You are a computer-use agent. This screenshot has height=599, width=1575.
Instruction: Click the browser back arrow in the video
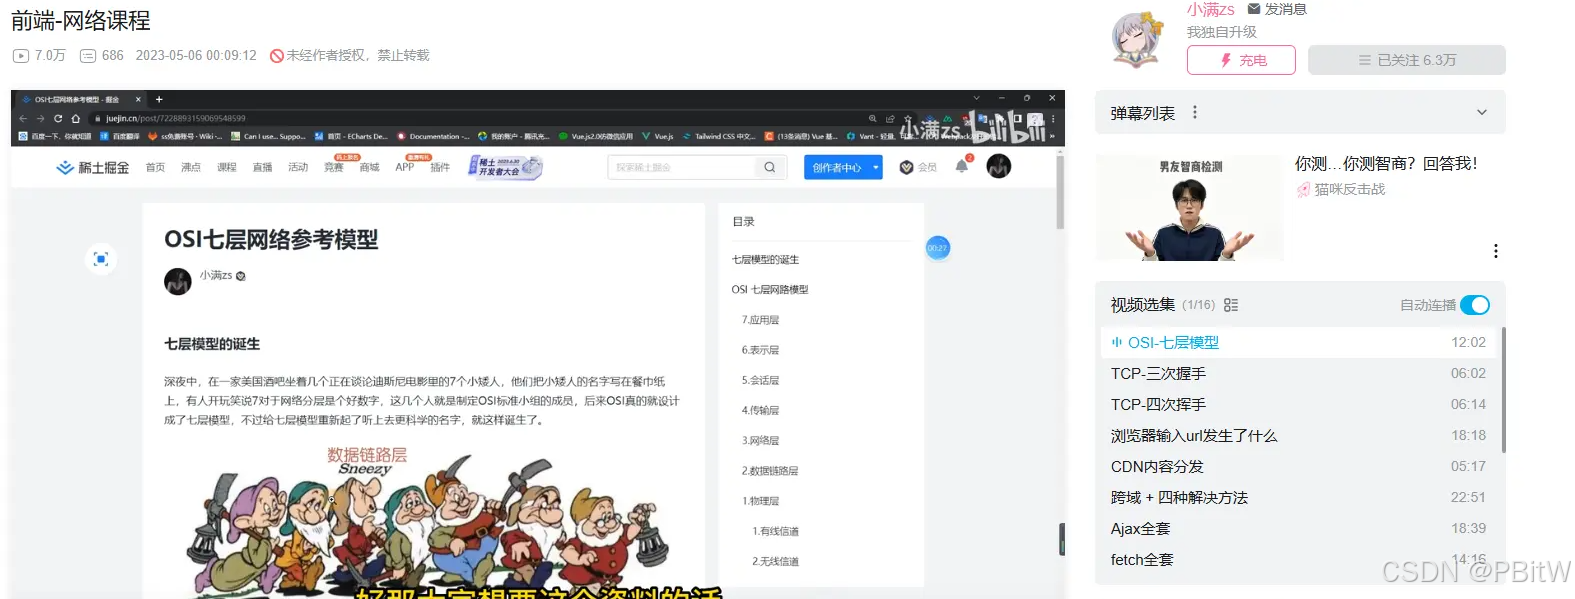tap(24, 118)
